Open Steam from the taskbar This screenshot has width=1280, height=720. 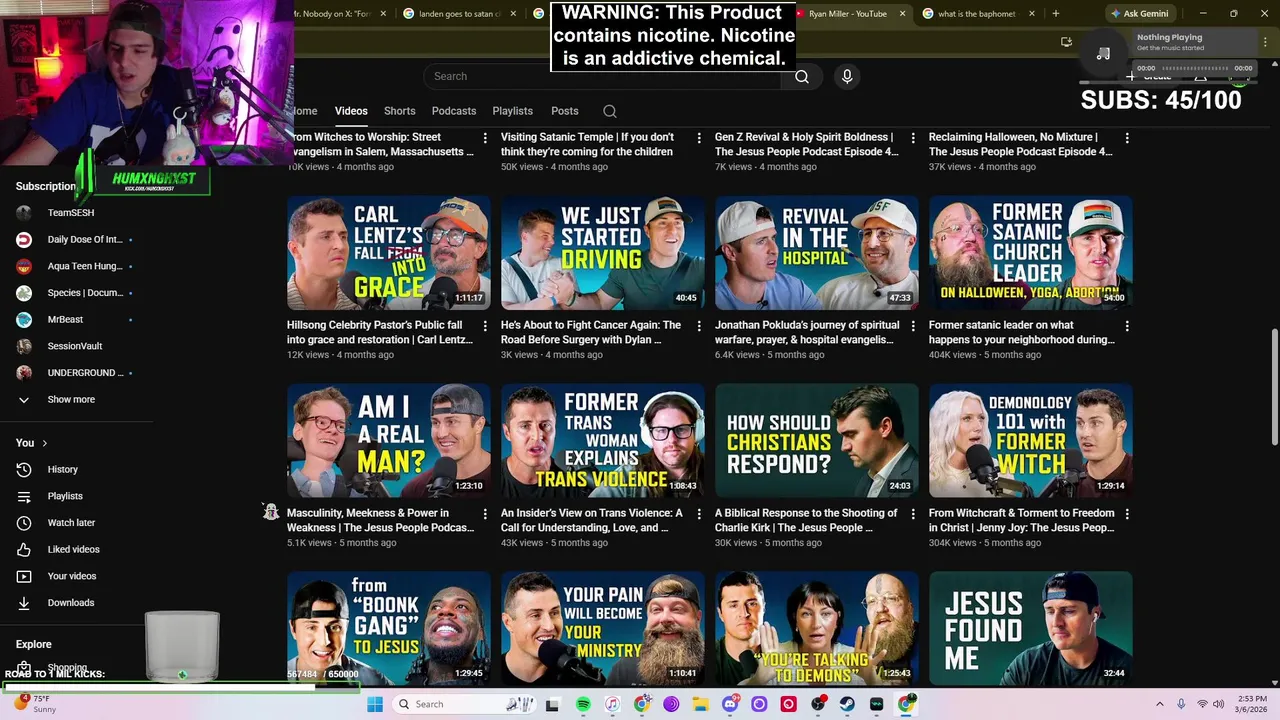[847, 704]
